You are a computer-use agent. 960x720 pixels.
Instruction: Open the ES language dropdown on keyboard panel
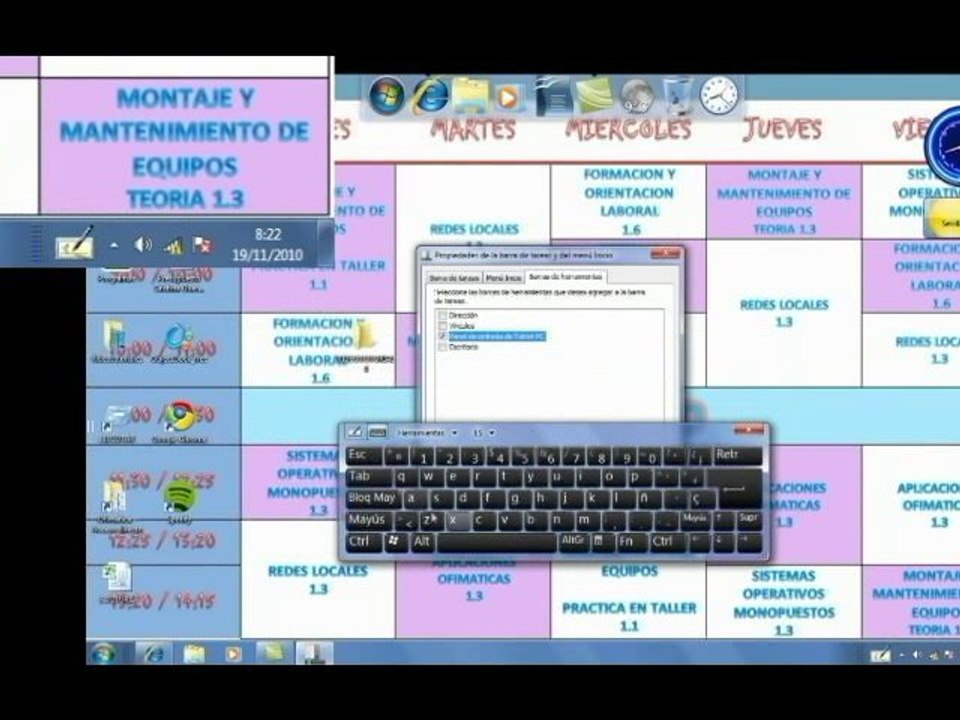point(483,433)
